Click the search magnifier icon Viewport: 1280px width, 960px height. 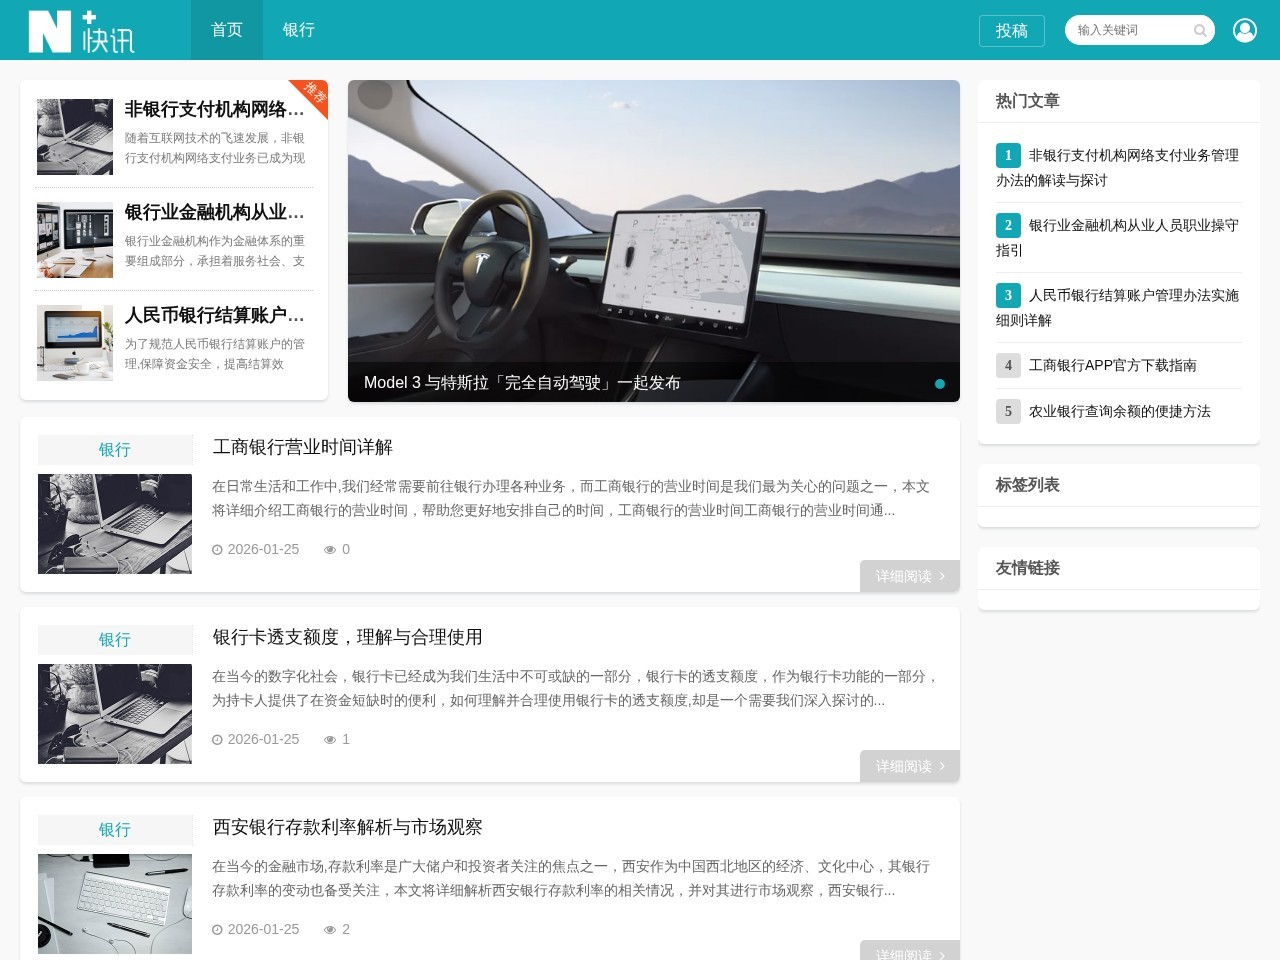click(x=1200, y=31)
